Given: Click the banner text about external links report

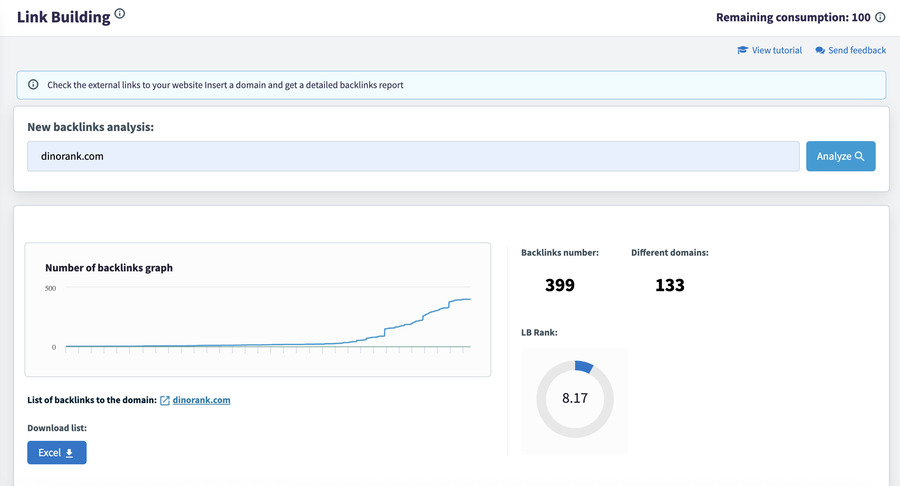Looking at the screenshot, I should 225,85.
